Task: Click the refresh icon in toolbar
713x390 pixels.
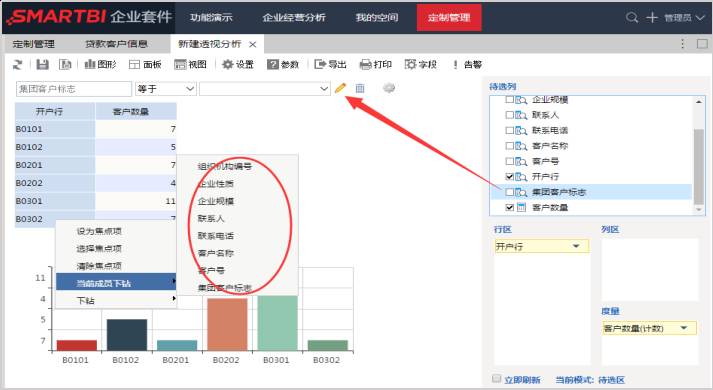Action: click(x=18, y=65)
